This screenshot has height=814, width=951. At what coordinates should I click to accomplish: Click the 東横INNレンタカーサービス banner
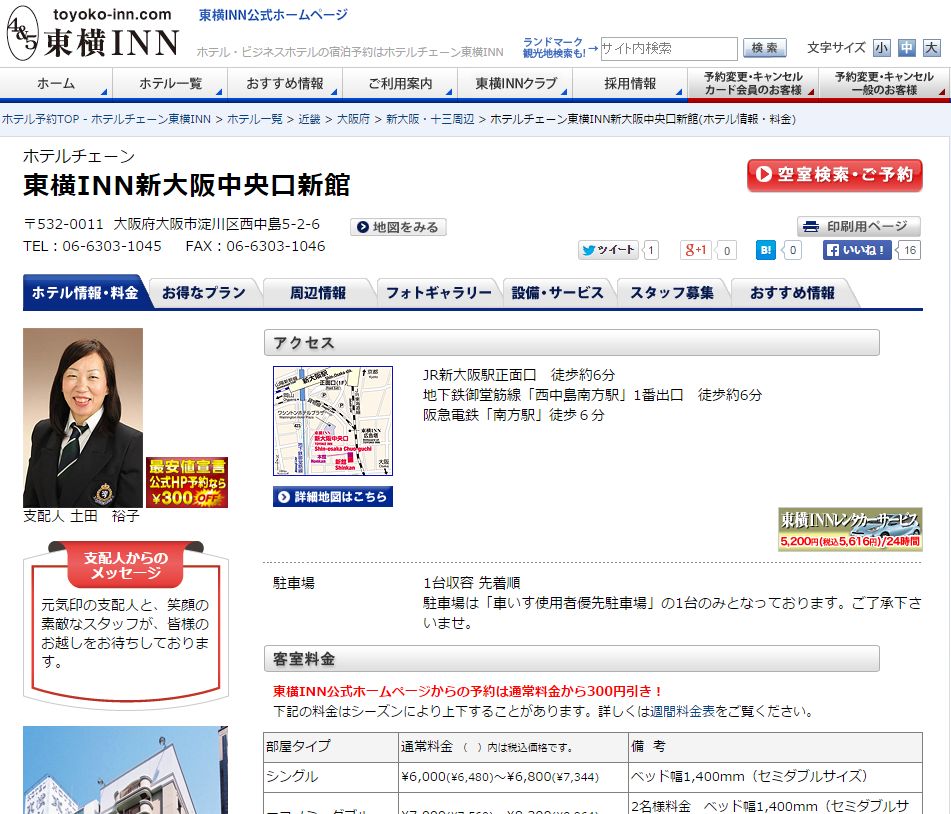coord(850,530)
